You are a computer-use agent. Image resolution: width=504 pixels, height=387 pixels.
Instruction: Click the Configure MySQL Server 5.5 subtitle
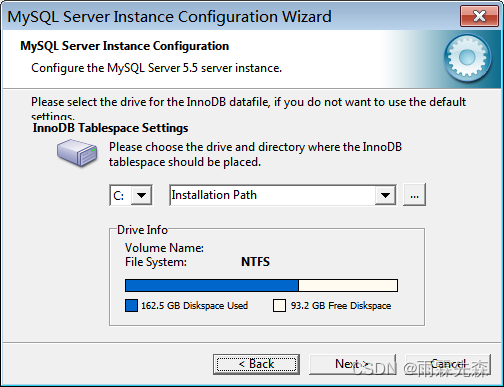[x=156, y=68]
